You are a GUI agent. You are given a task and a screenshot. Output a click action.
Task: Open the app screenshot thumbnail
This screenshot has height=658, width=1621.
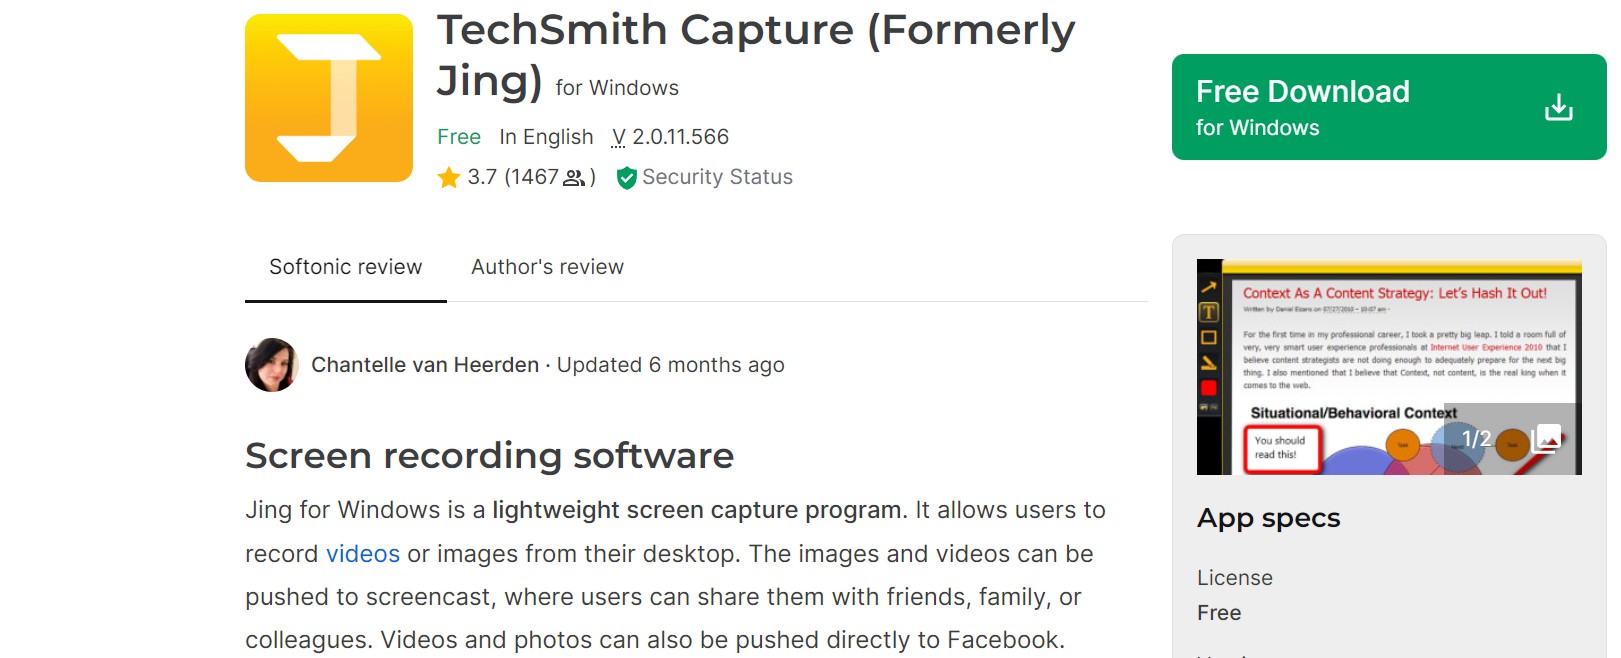pos(1389,367)
